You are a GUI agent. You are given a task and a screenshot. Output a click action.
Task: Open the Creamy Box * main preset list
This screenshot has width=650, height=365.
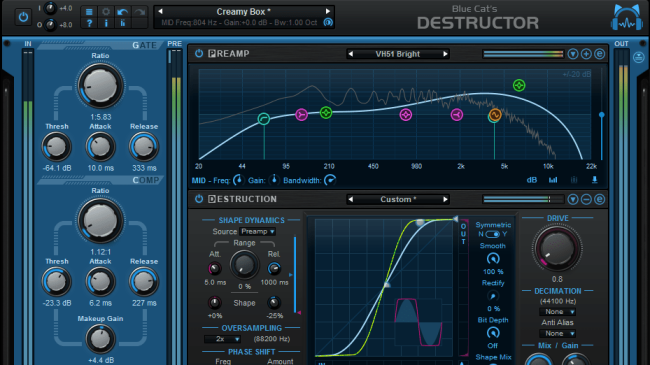[x=243, y=12]
